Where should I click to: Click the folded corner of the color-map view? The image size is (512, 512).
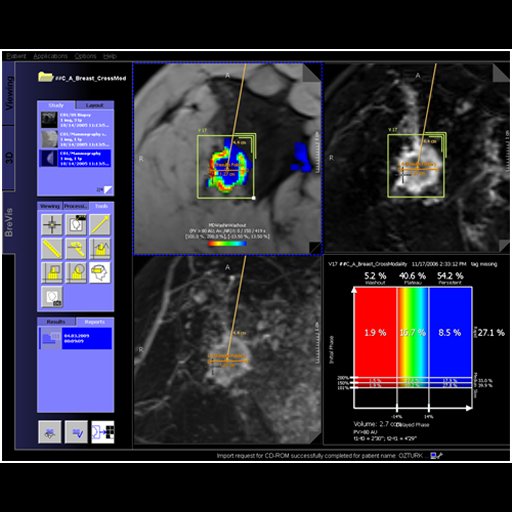(311, 72)
